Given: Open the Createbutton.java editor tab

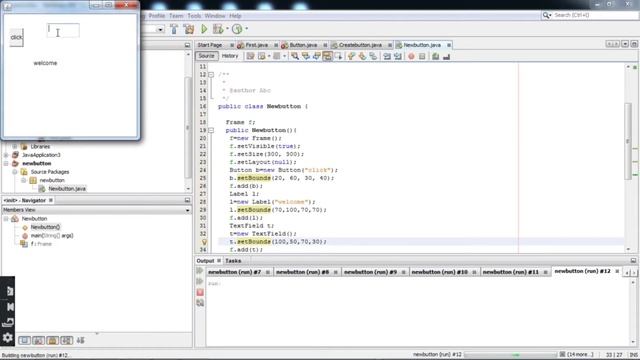Looking at the screenshot, I should (x=360, y=45).
